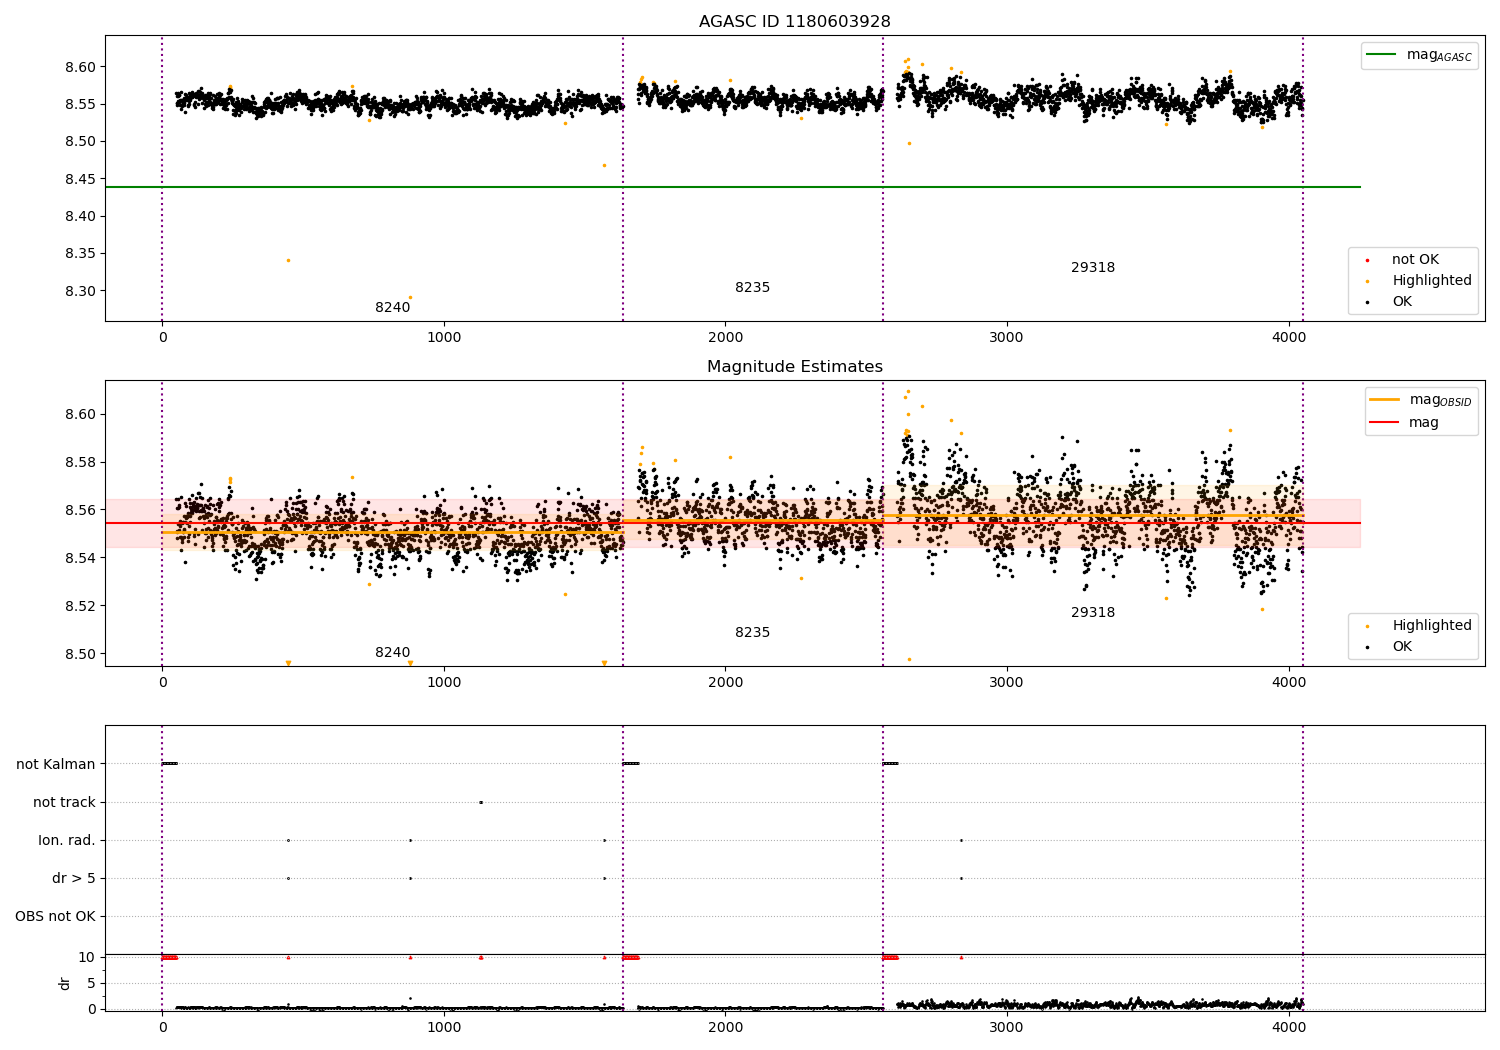Click obsid label 8235 in the Magnitude Estimates plot
Screen dimensions: 1500x1050
click(752, 633)
